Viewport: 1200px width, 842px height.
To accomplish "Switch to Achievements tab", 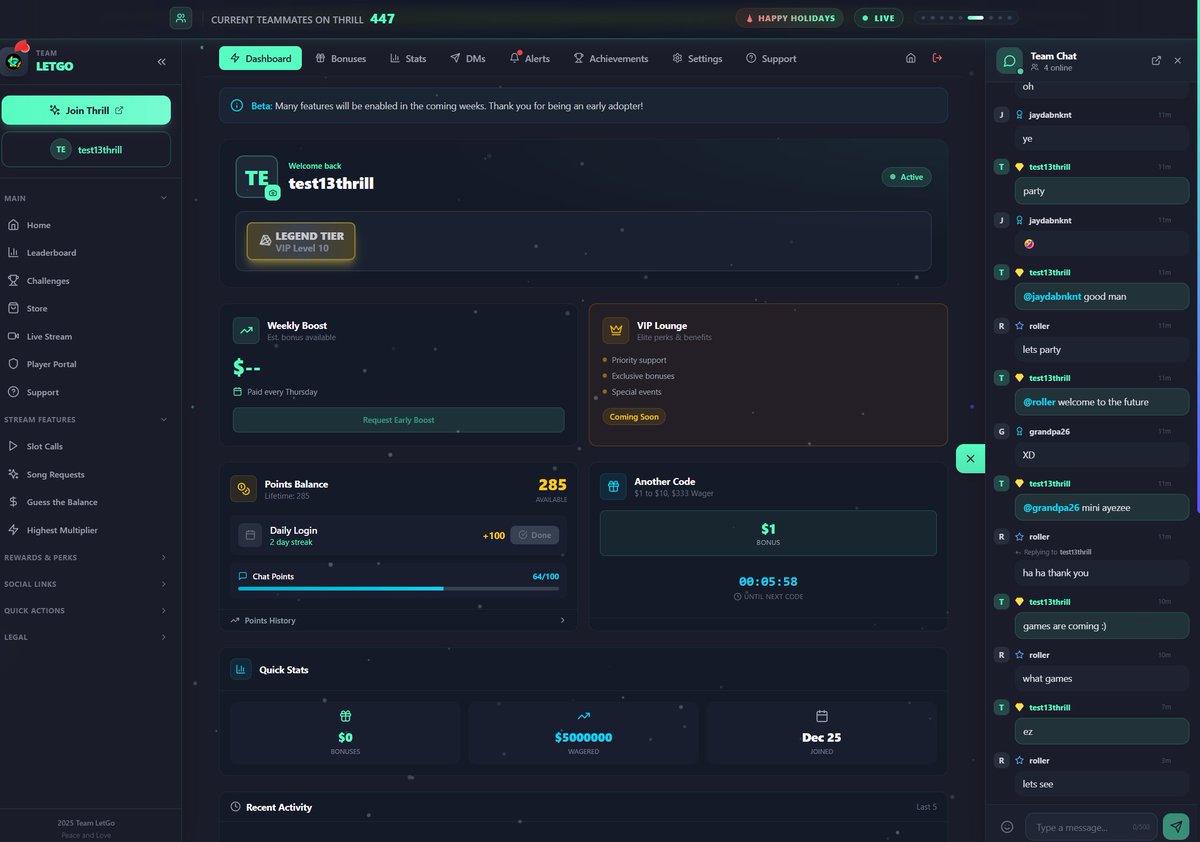I will (x=611, y=58).
